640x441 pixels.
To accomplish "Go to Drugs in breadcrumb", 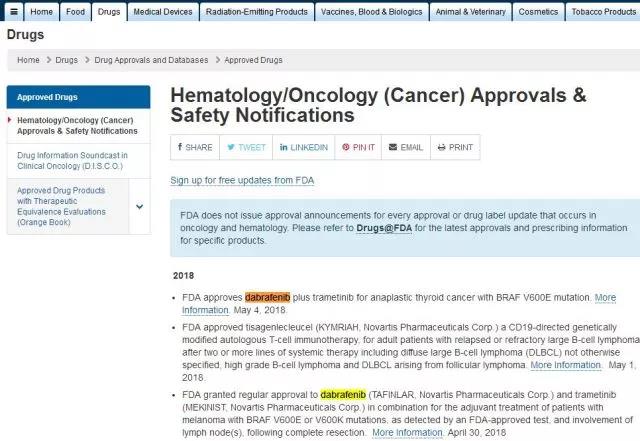I will click(67, 60).
